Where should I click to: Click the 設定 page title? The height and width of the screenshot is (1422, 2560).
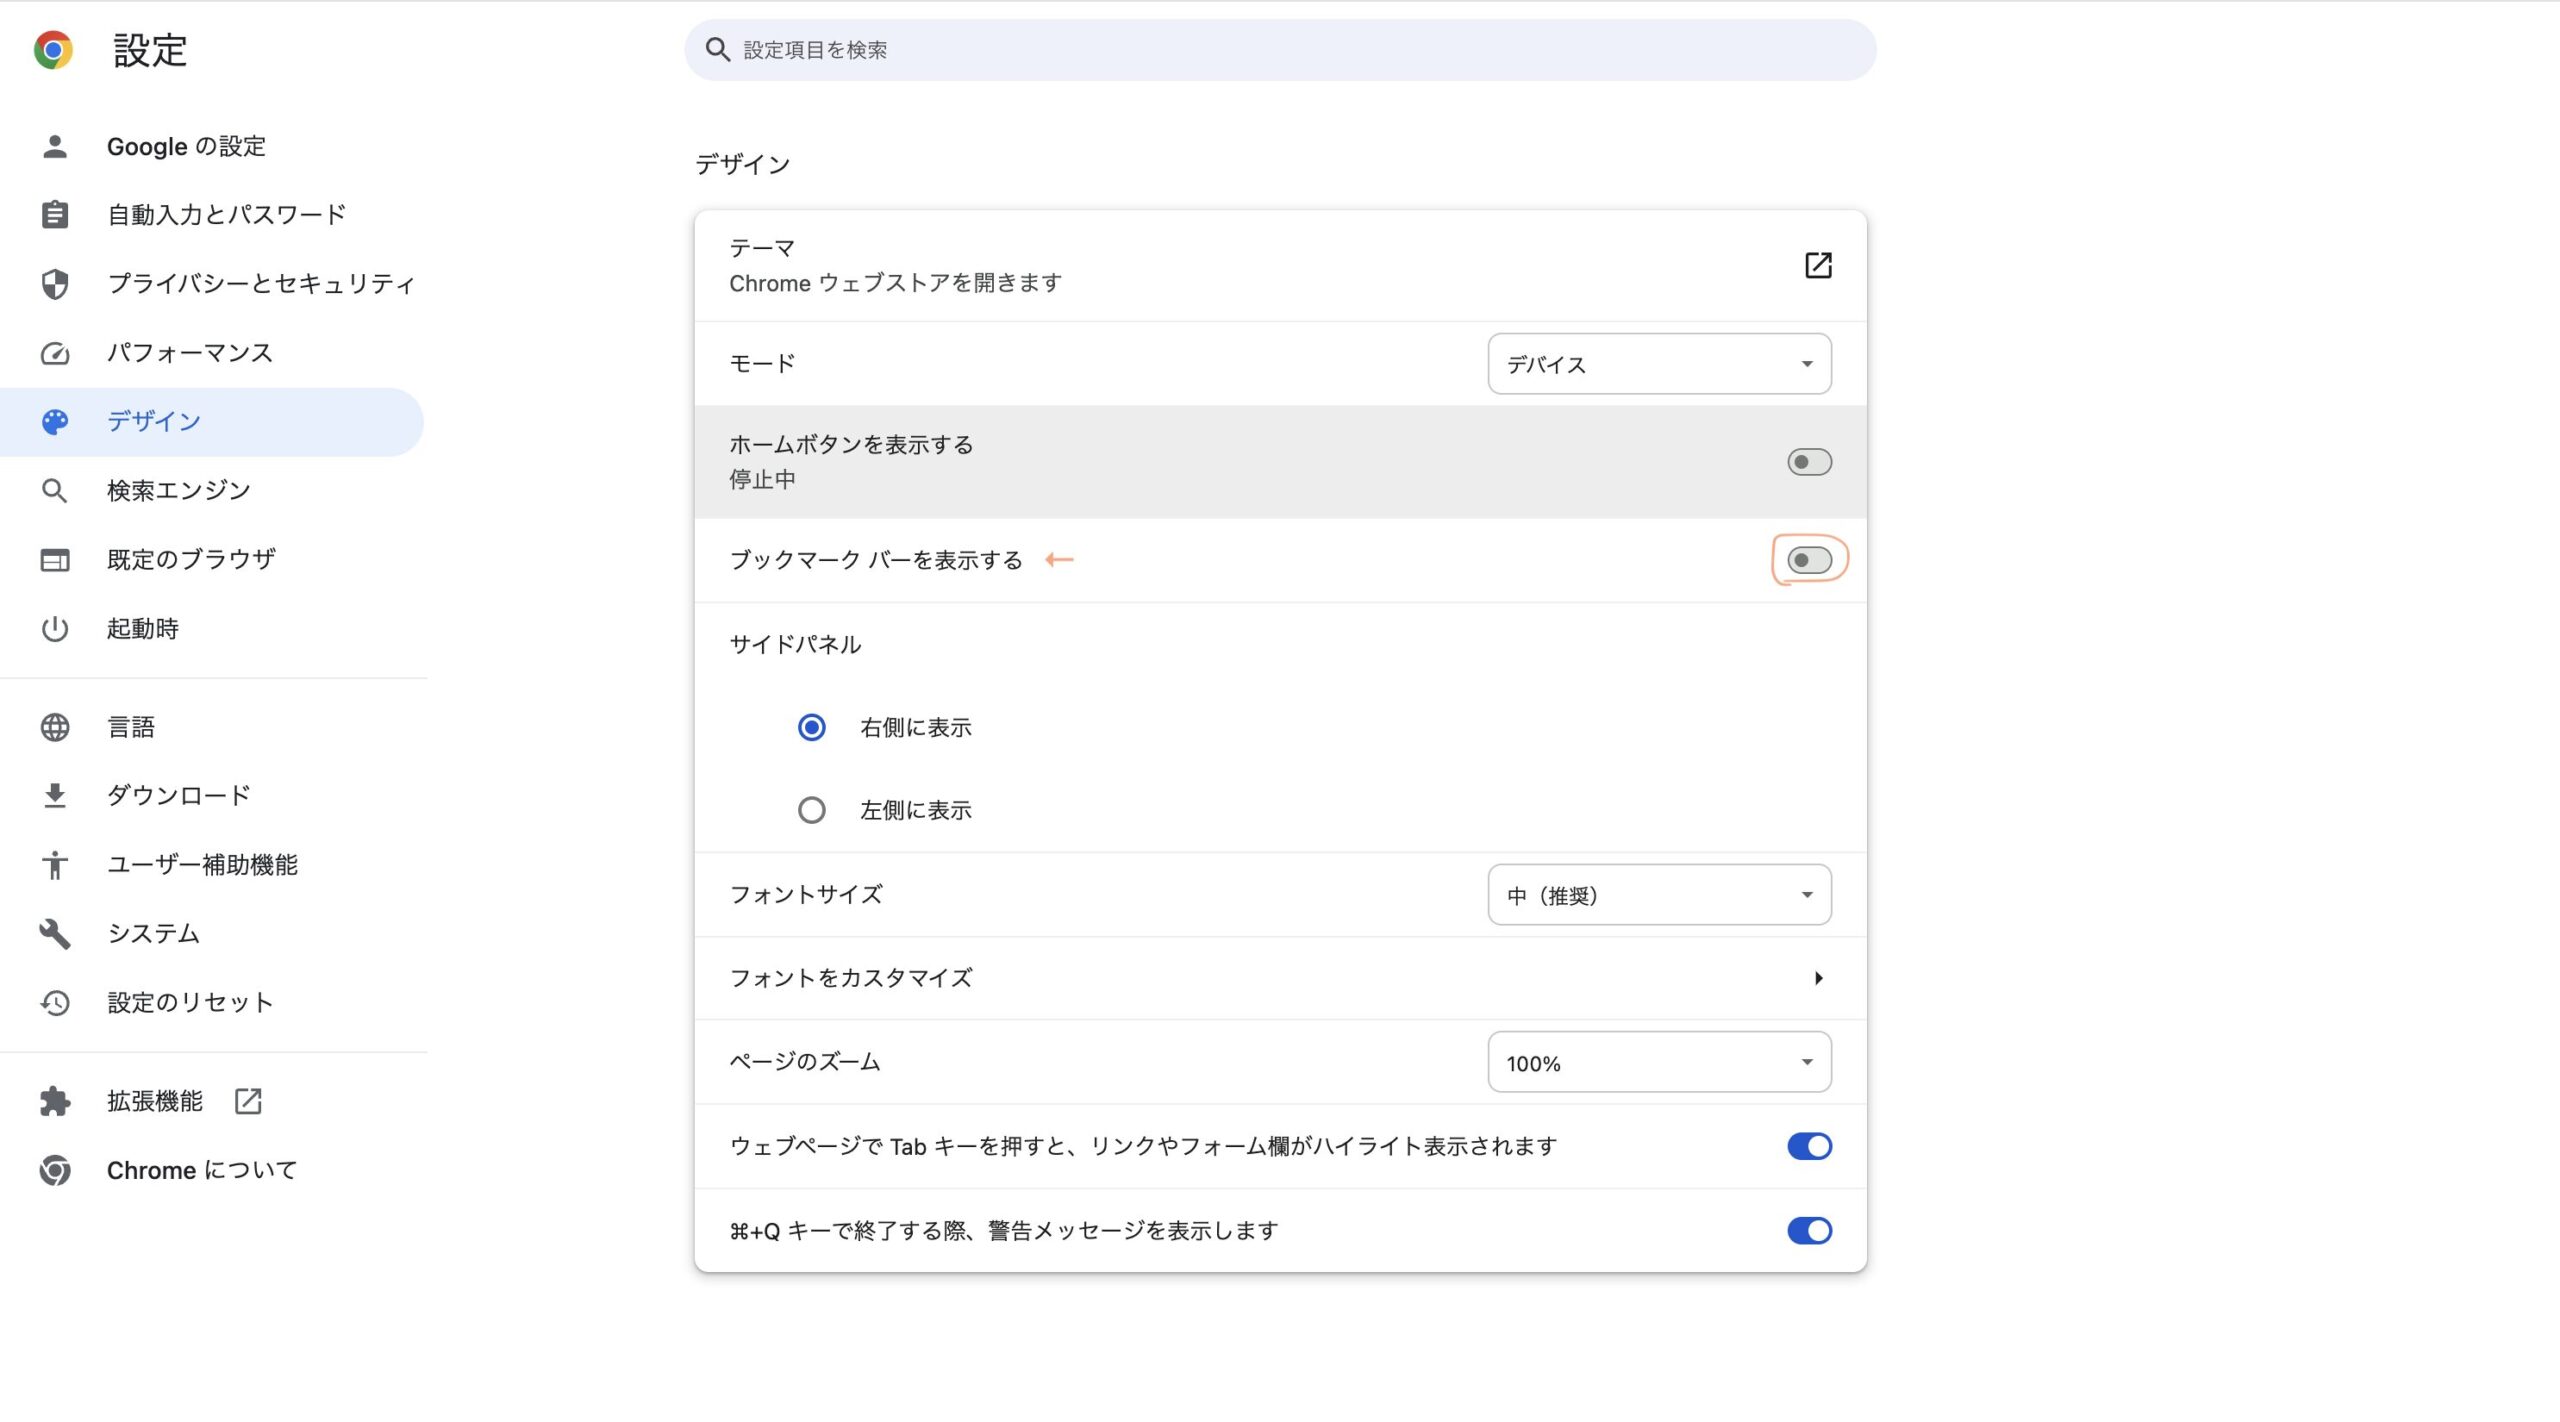coord(150,50)
